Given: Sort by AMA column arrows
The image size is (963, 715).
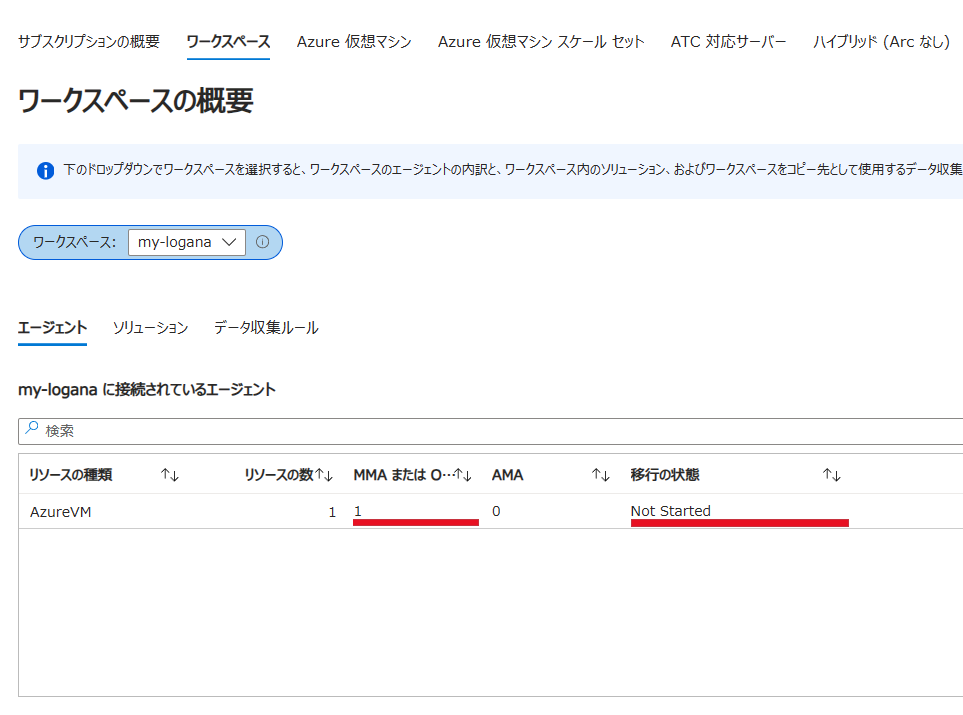Looking at the screenshot, I should point(600,475).
